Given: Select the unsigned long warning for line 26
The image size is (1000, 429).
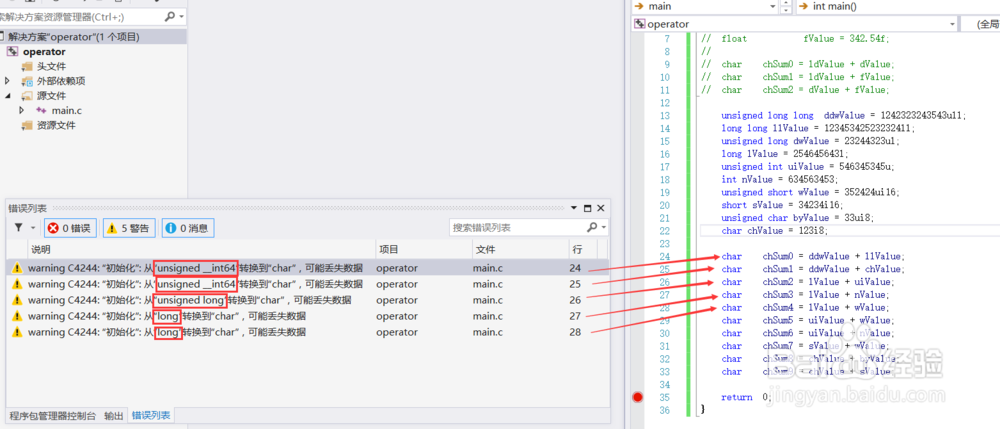Looking at the screenshot, I should (x=307, y=300).
